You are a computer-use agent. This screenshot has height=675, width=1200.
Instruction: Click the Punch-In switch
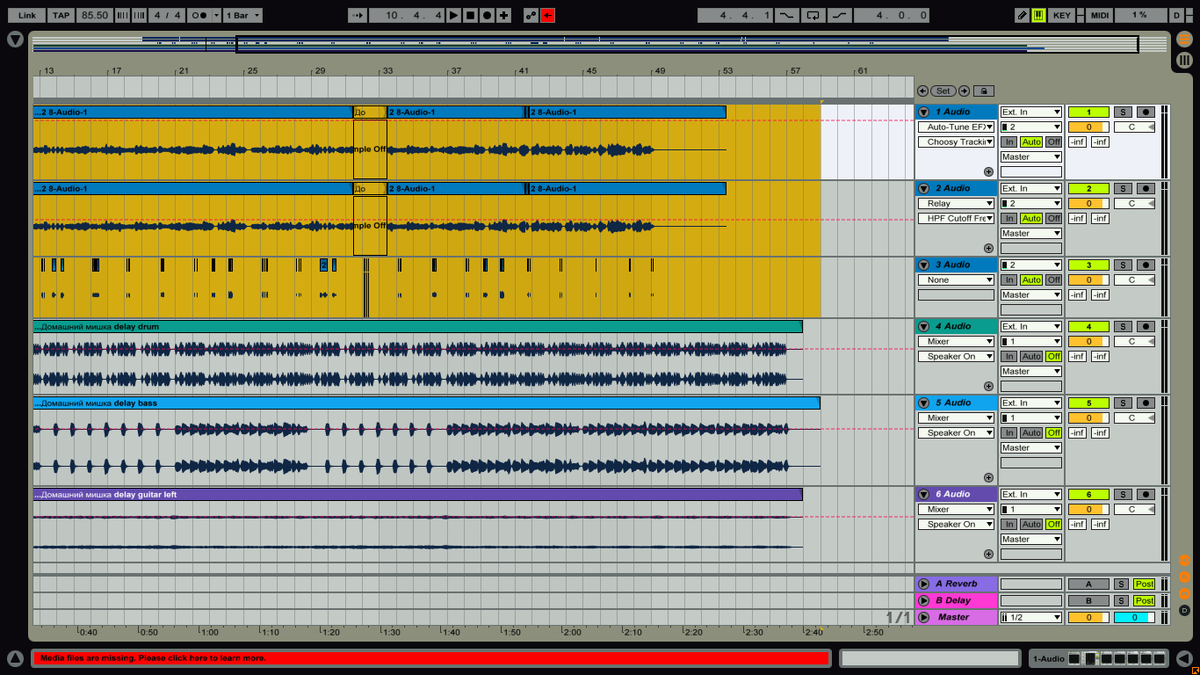point(788,15)
